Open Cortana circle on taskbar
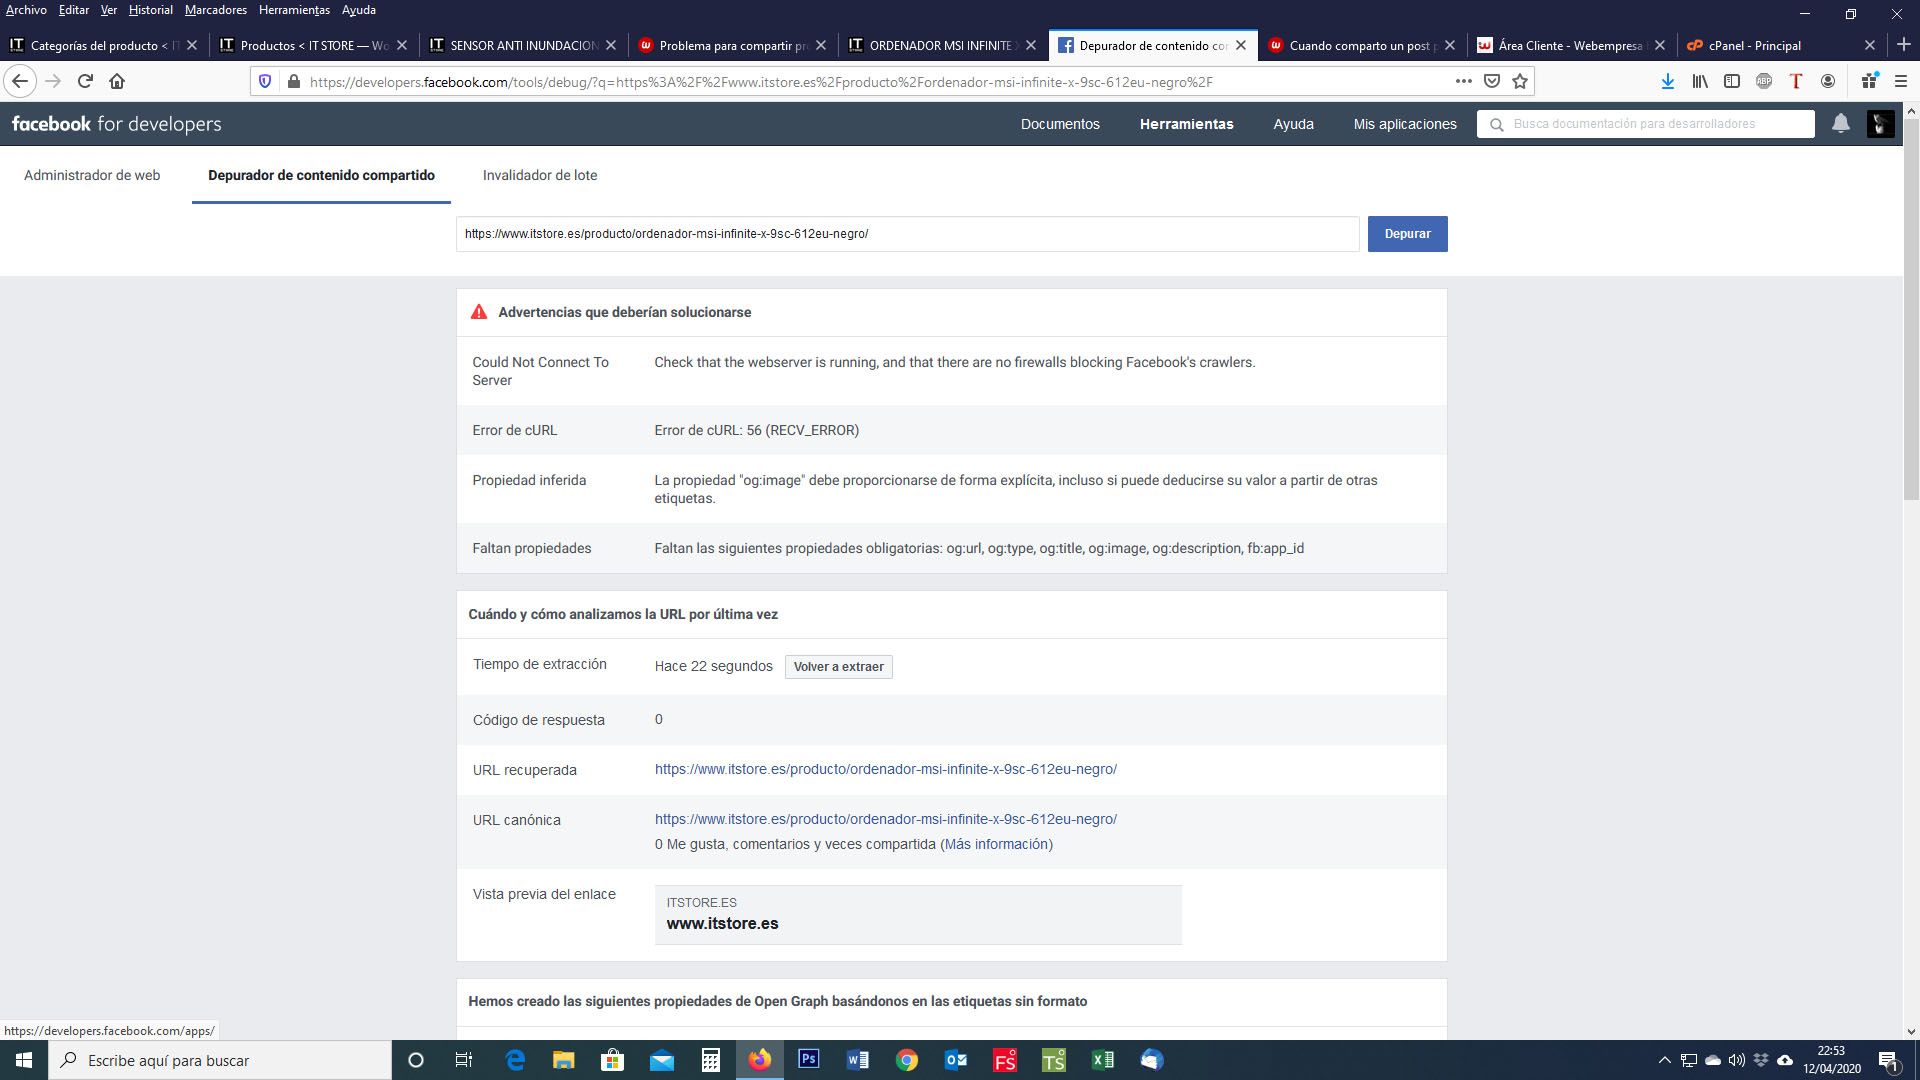Image resolution: width=1920 pixels, height=1080 pixels. [416, 1060]
